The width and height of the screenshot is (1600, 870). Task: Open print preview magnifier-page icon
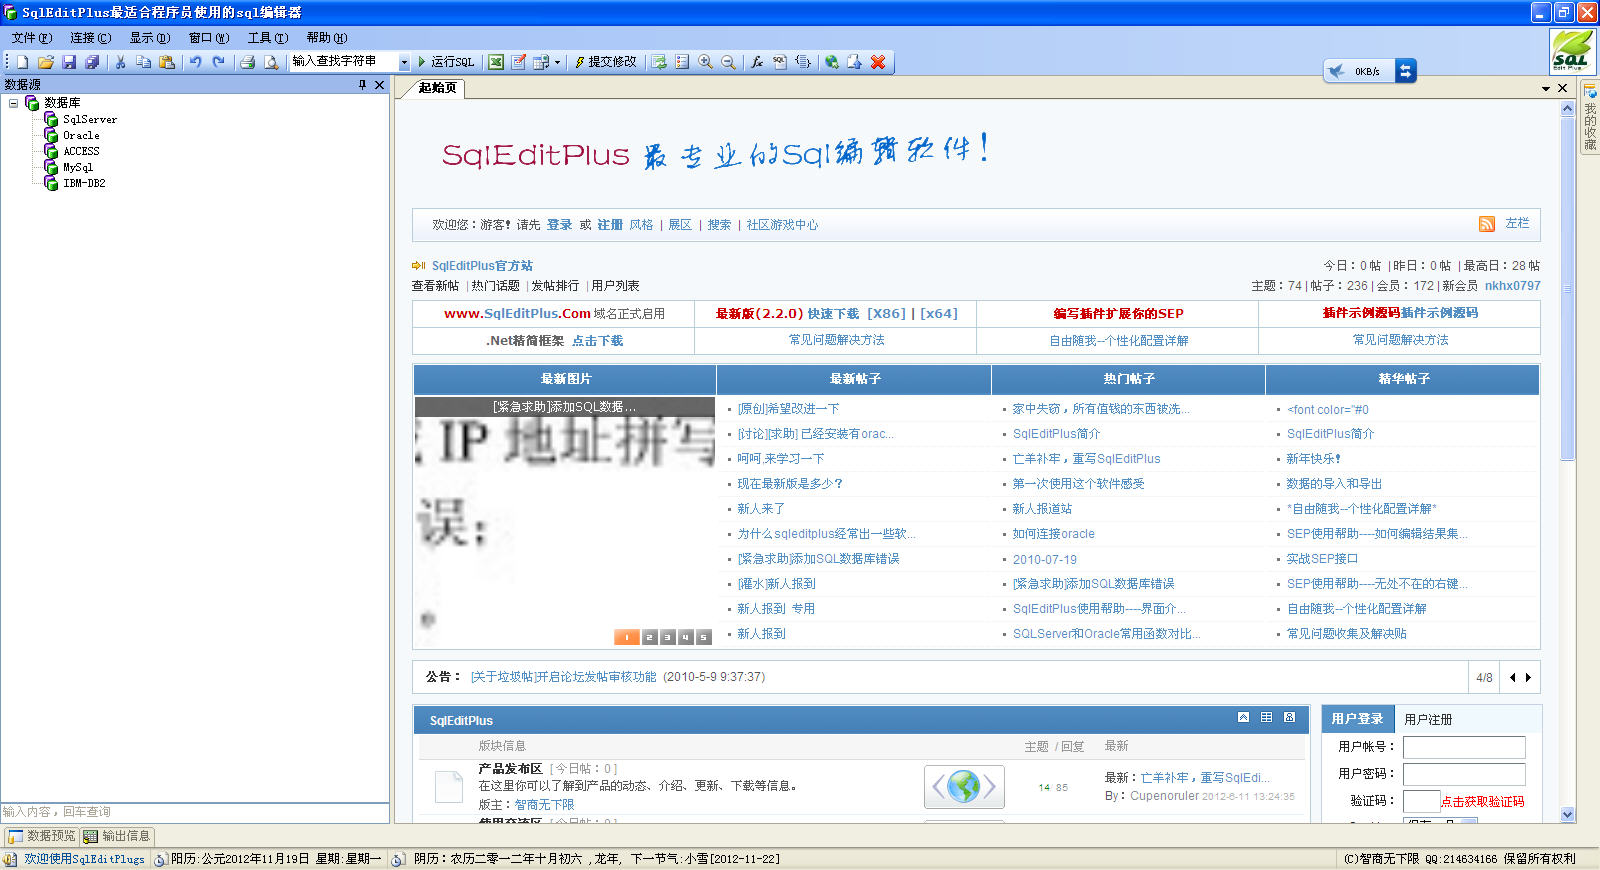270,62
